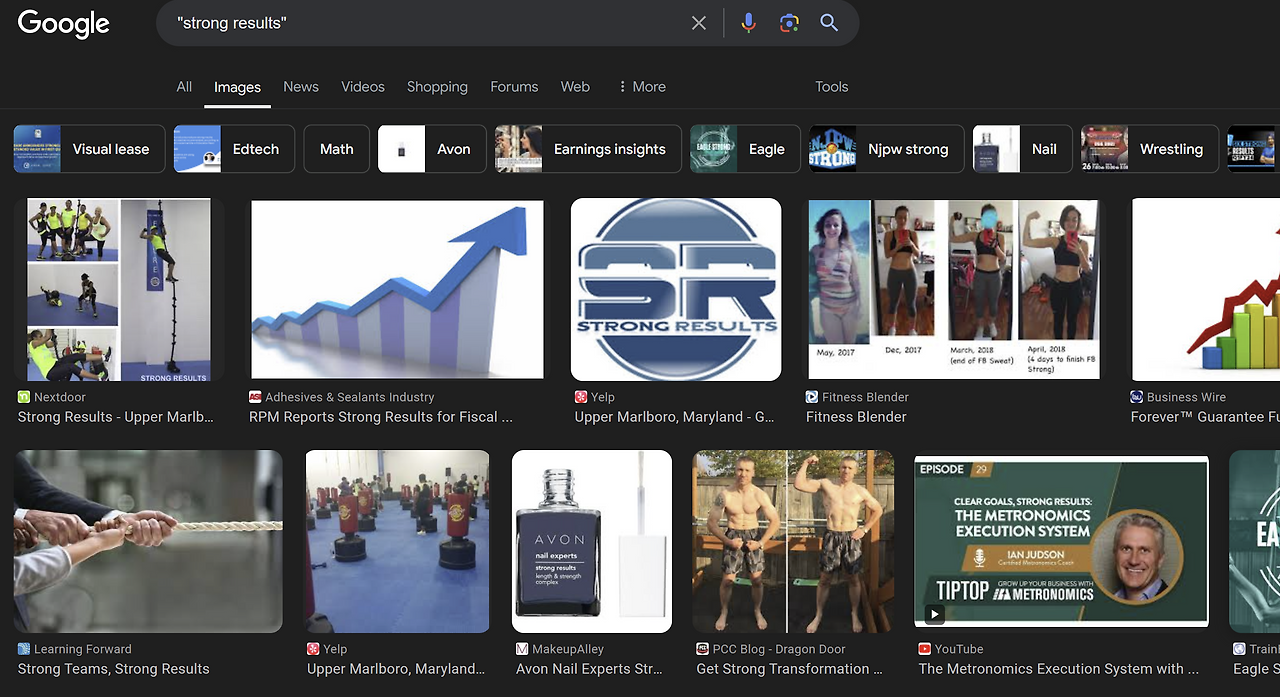The width and height of the screenshot is (1280, 697).
Task: Filter by Edtech chip
Action: [234, 149]
